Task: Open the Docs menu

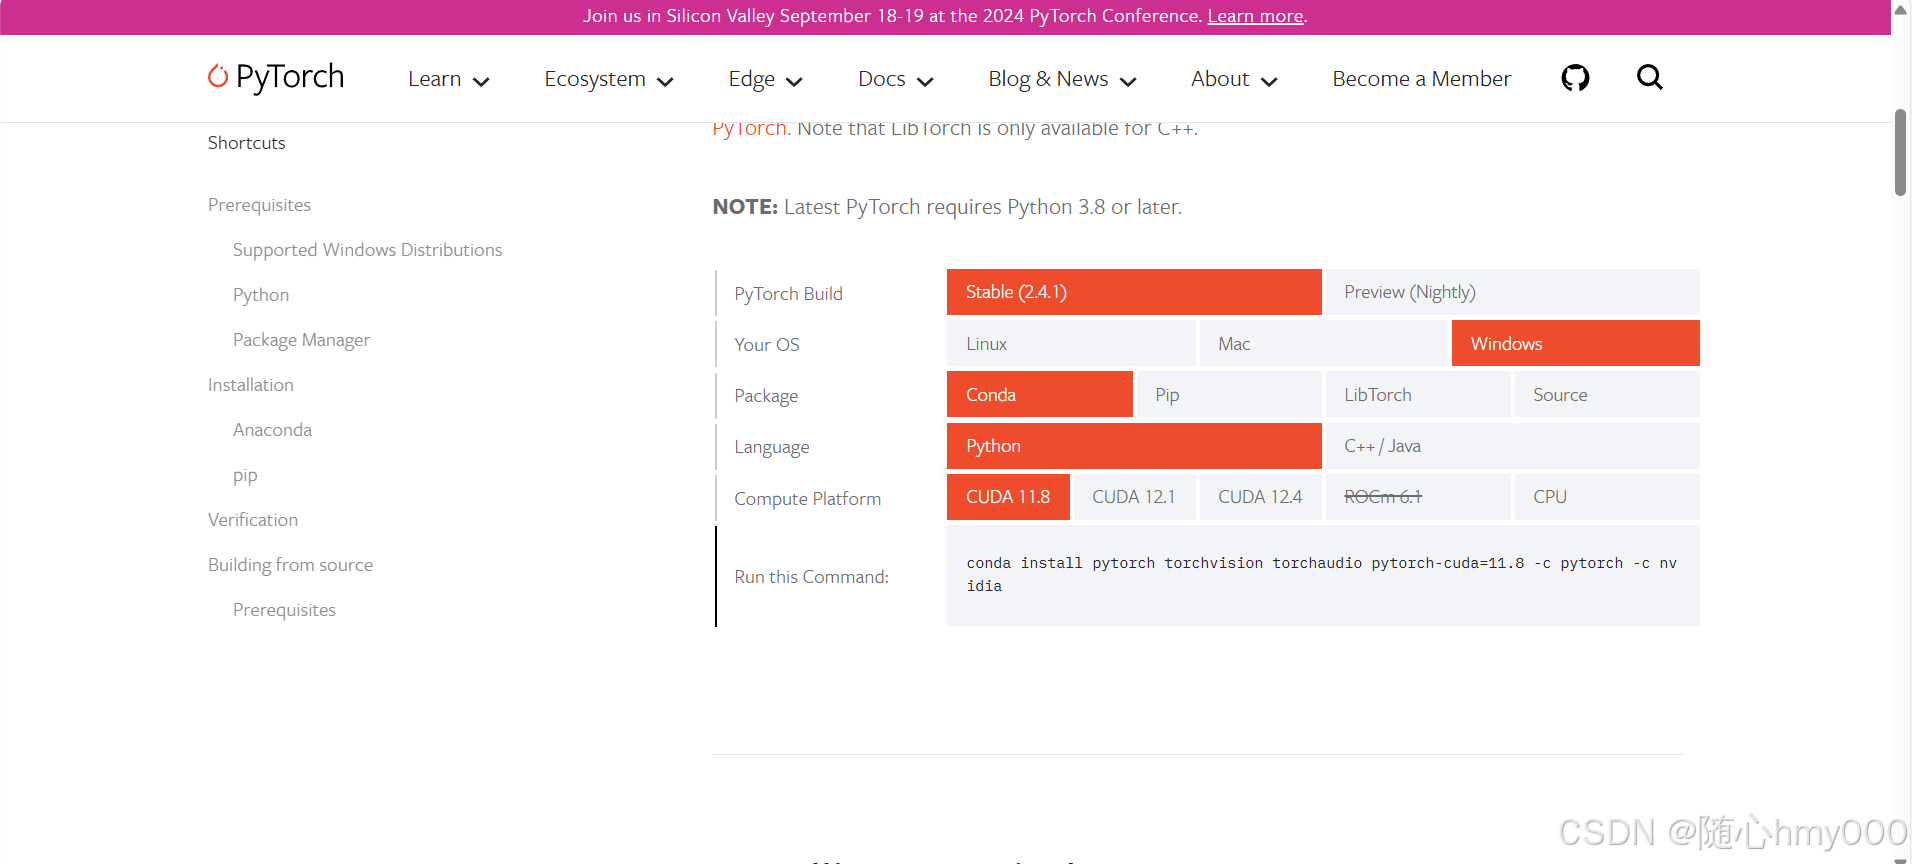Action: [x=882, y=79]
